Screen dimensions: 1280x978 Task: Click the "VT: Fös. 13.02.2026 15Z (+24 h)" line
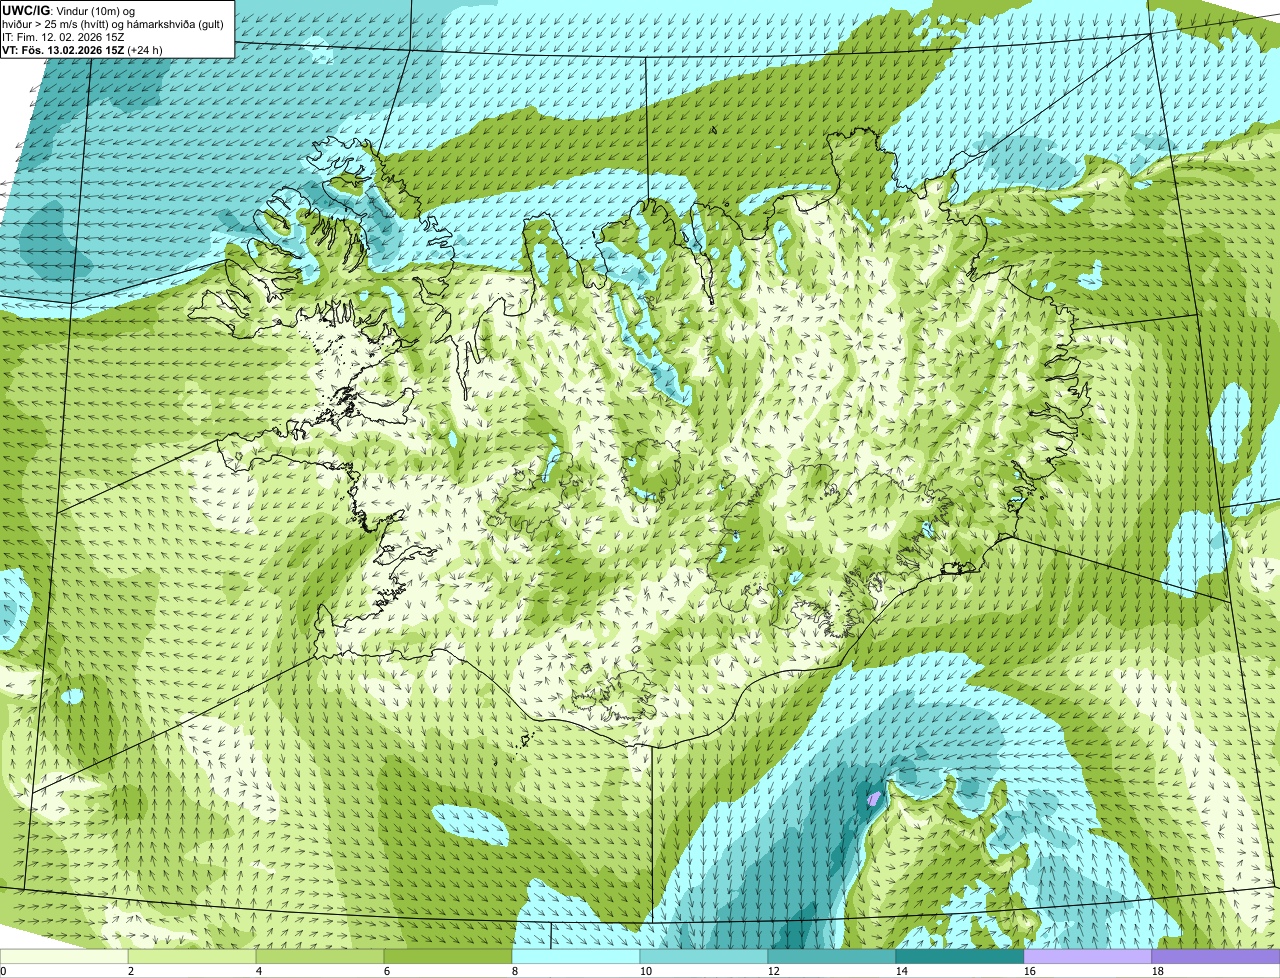[83, 49]
